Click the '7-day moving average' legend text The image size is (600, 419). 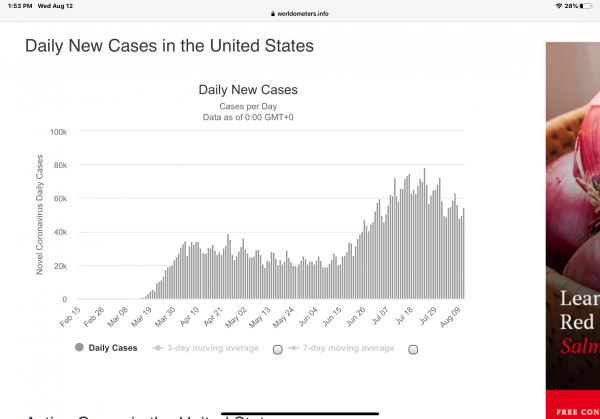[347, 348]
